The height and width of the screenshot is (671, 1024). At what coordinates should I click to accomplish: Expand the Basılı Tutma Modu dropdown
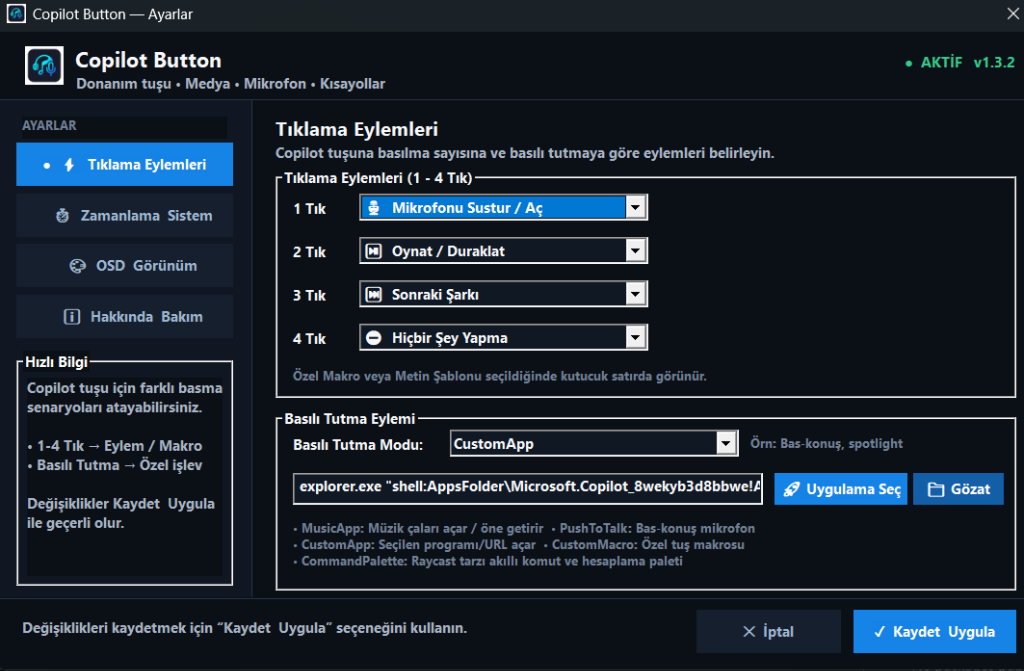(x=594, y=444)
